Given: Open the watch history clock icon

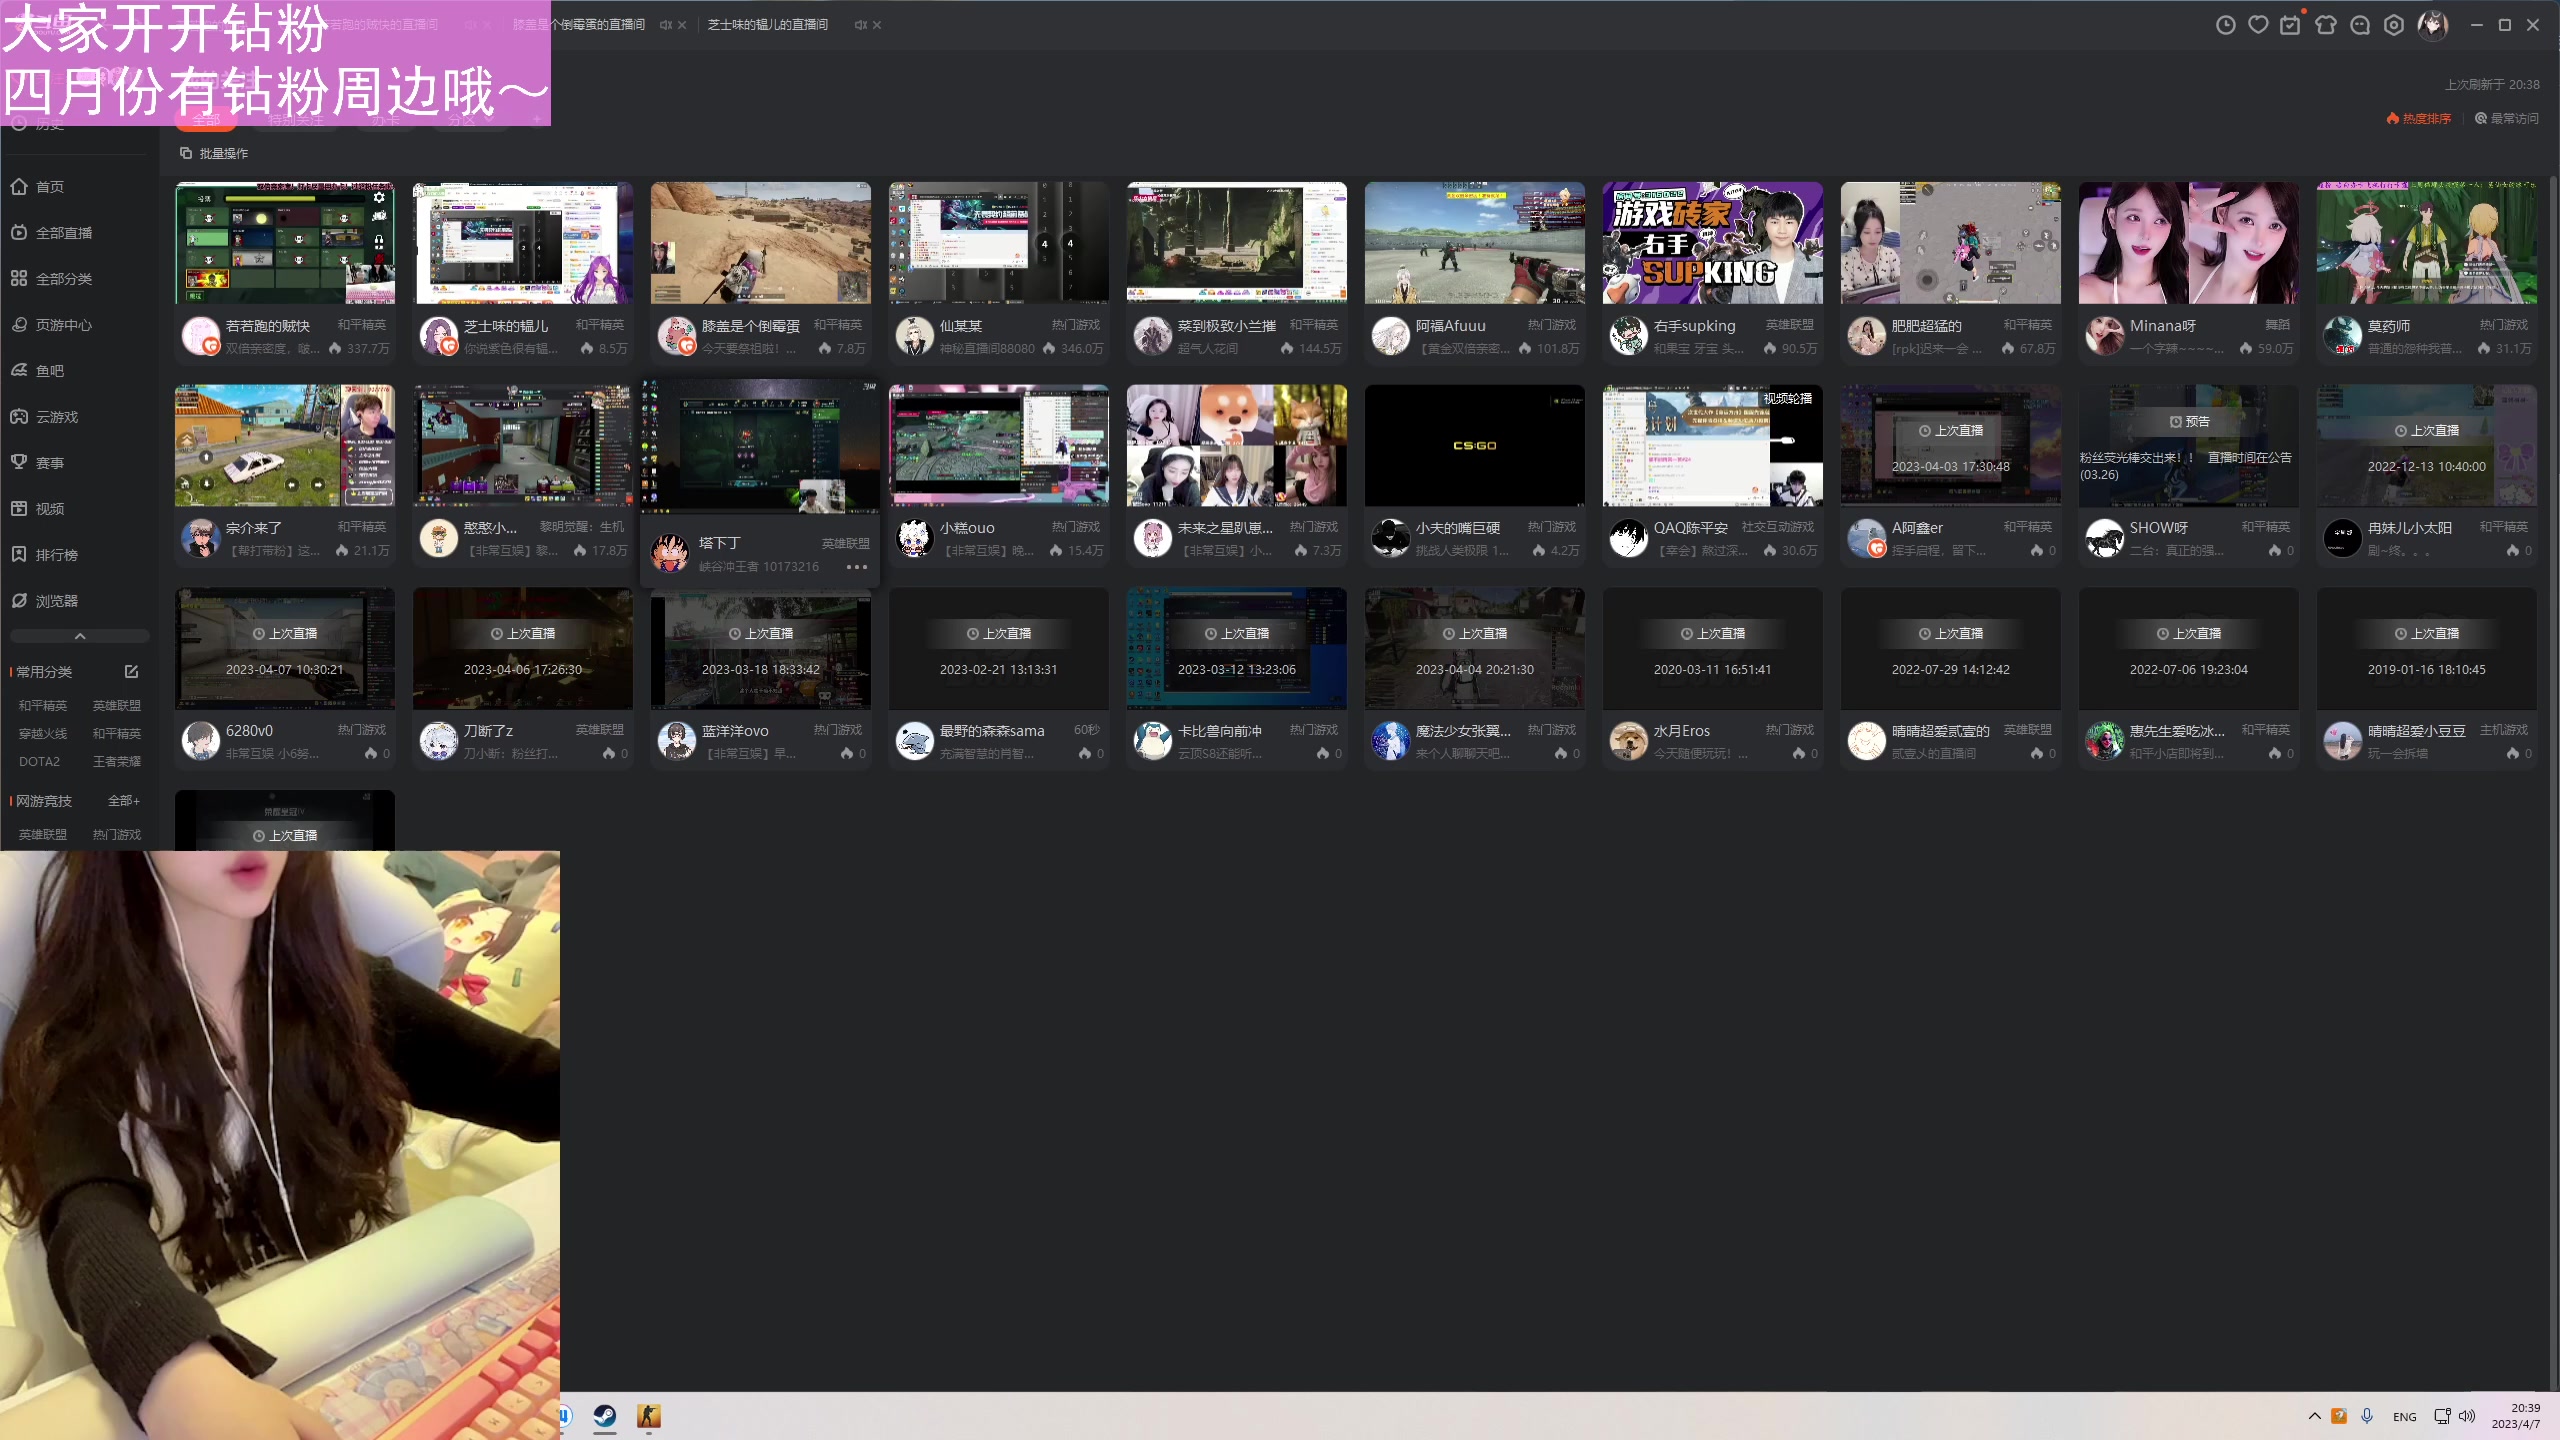Looking at the screenshot, I should coord(2225,25).
